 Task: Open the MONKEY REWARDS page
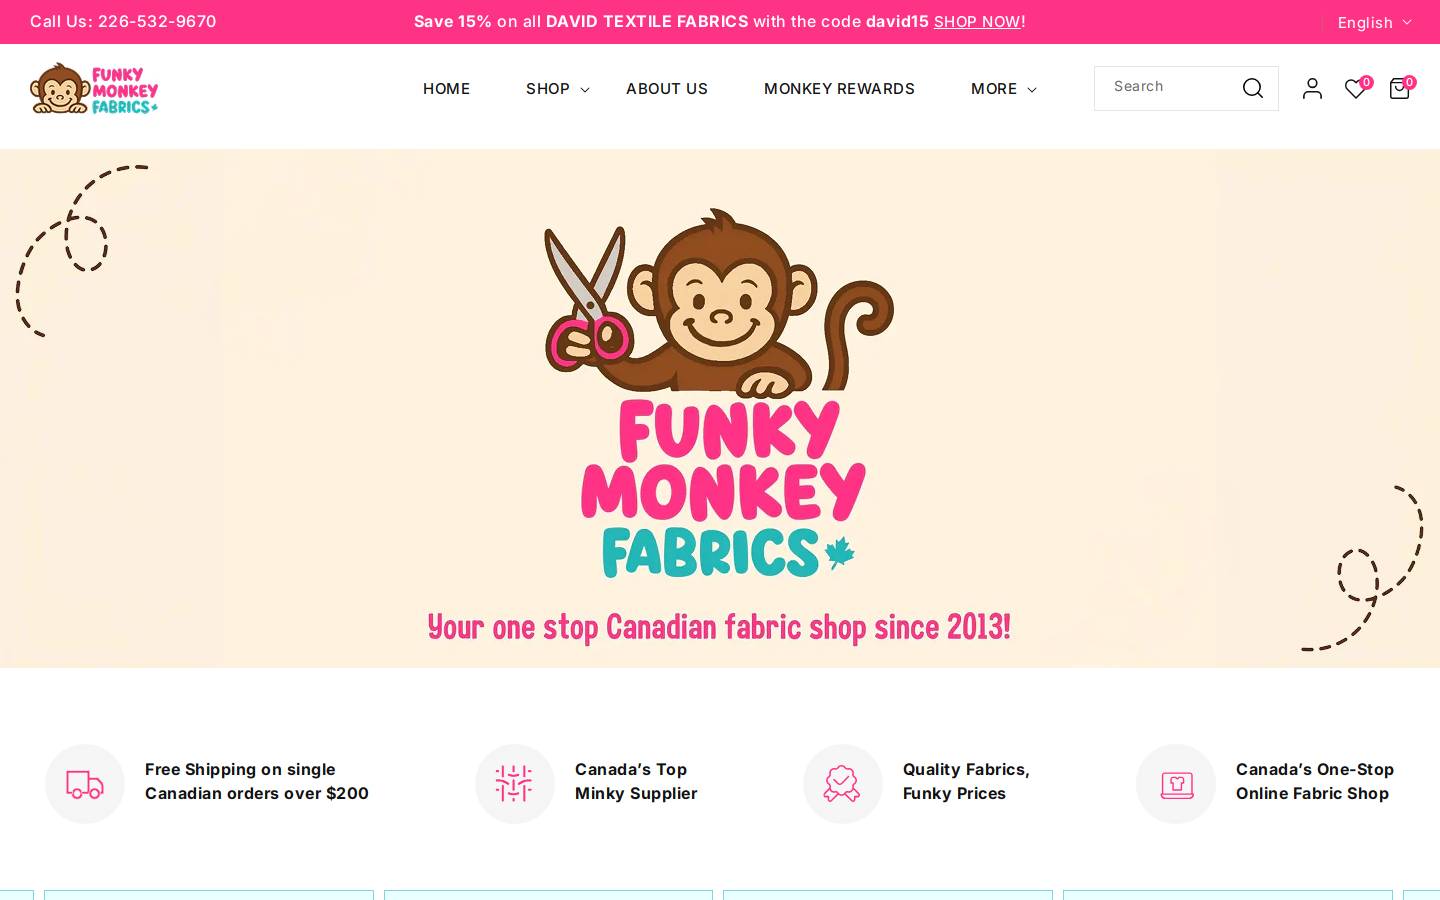pyautogui.click(x=839, y=89)
